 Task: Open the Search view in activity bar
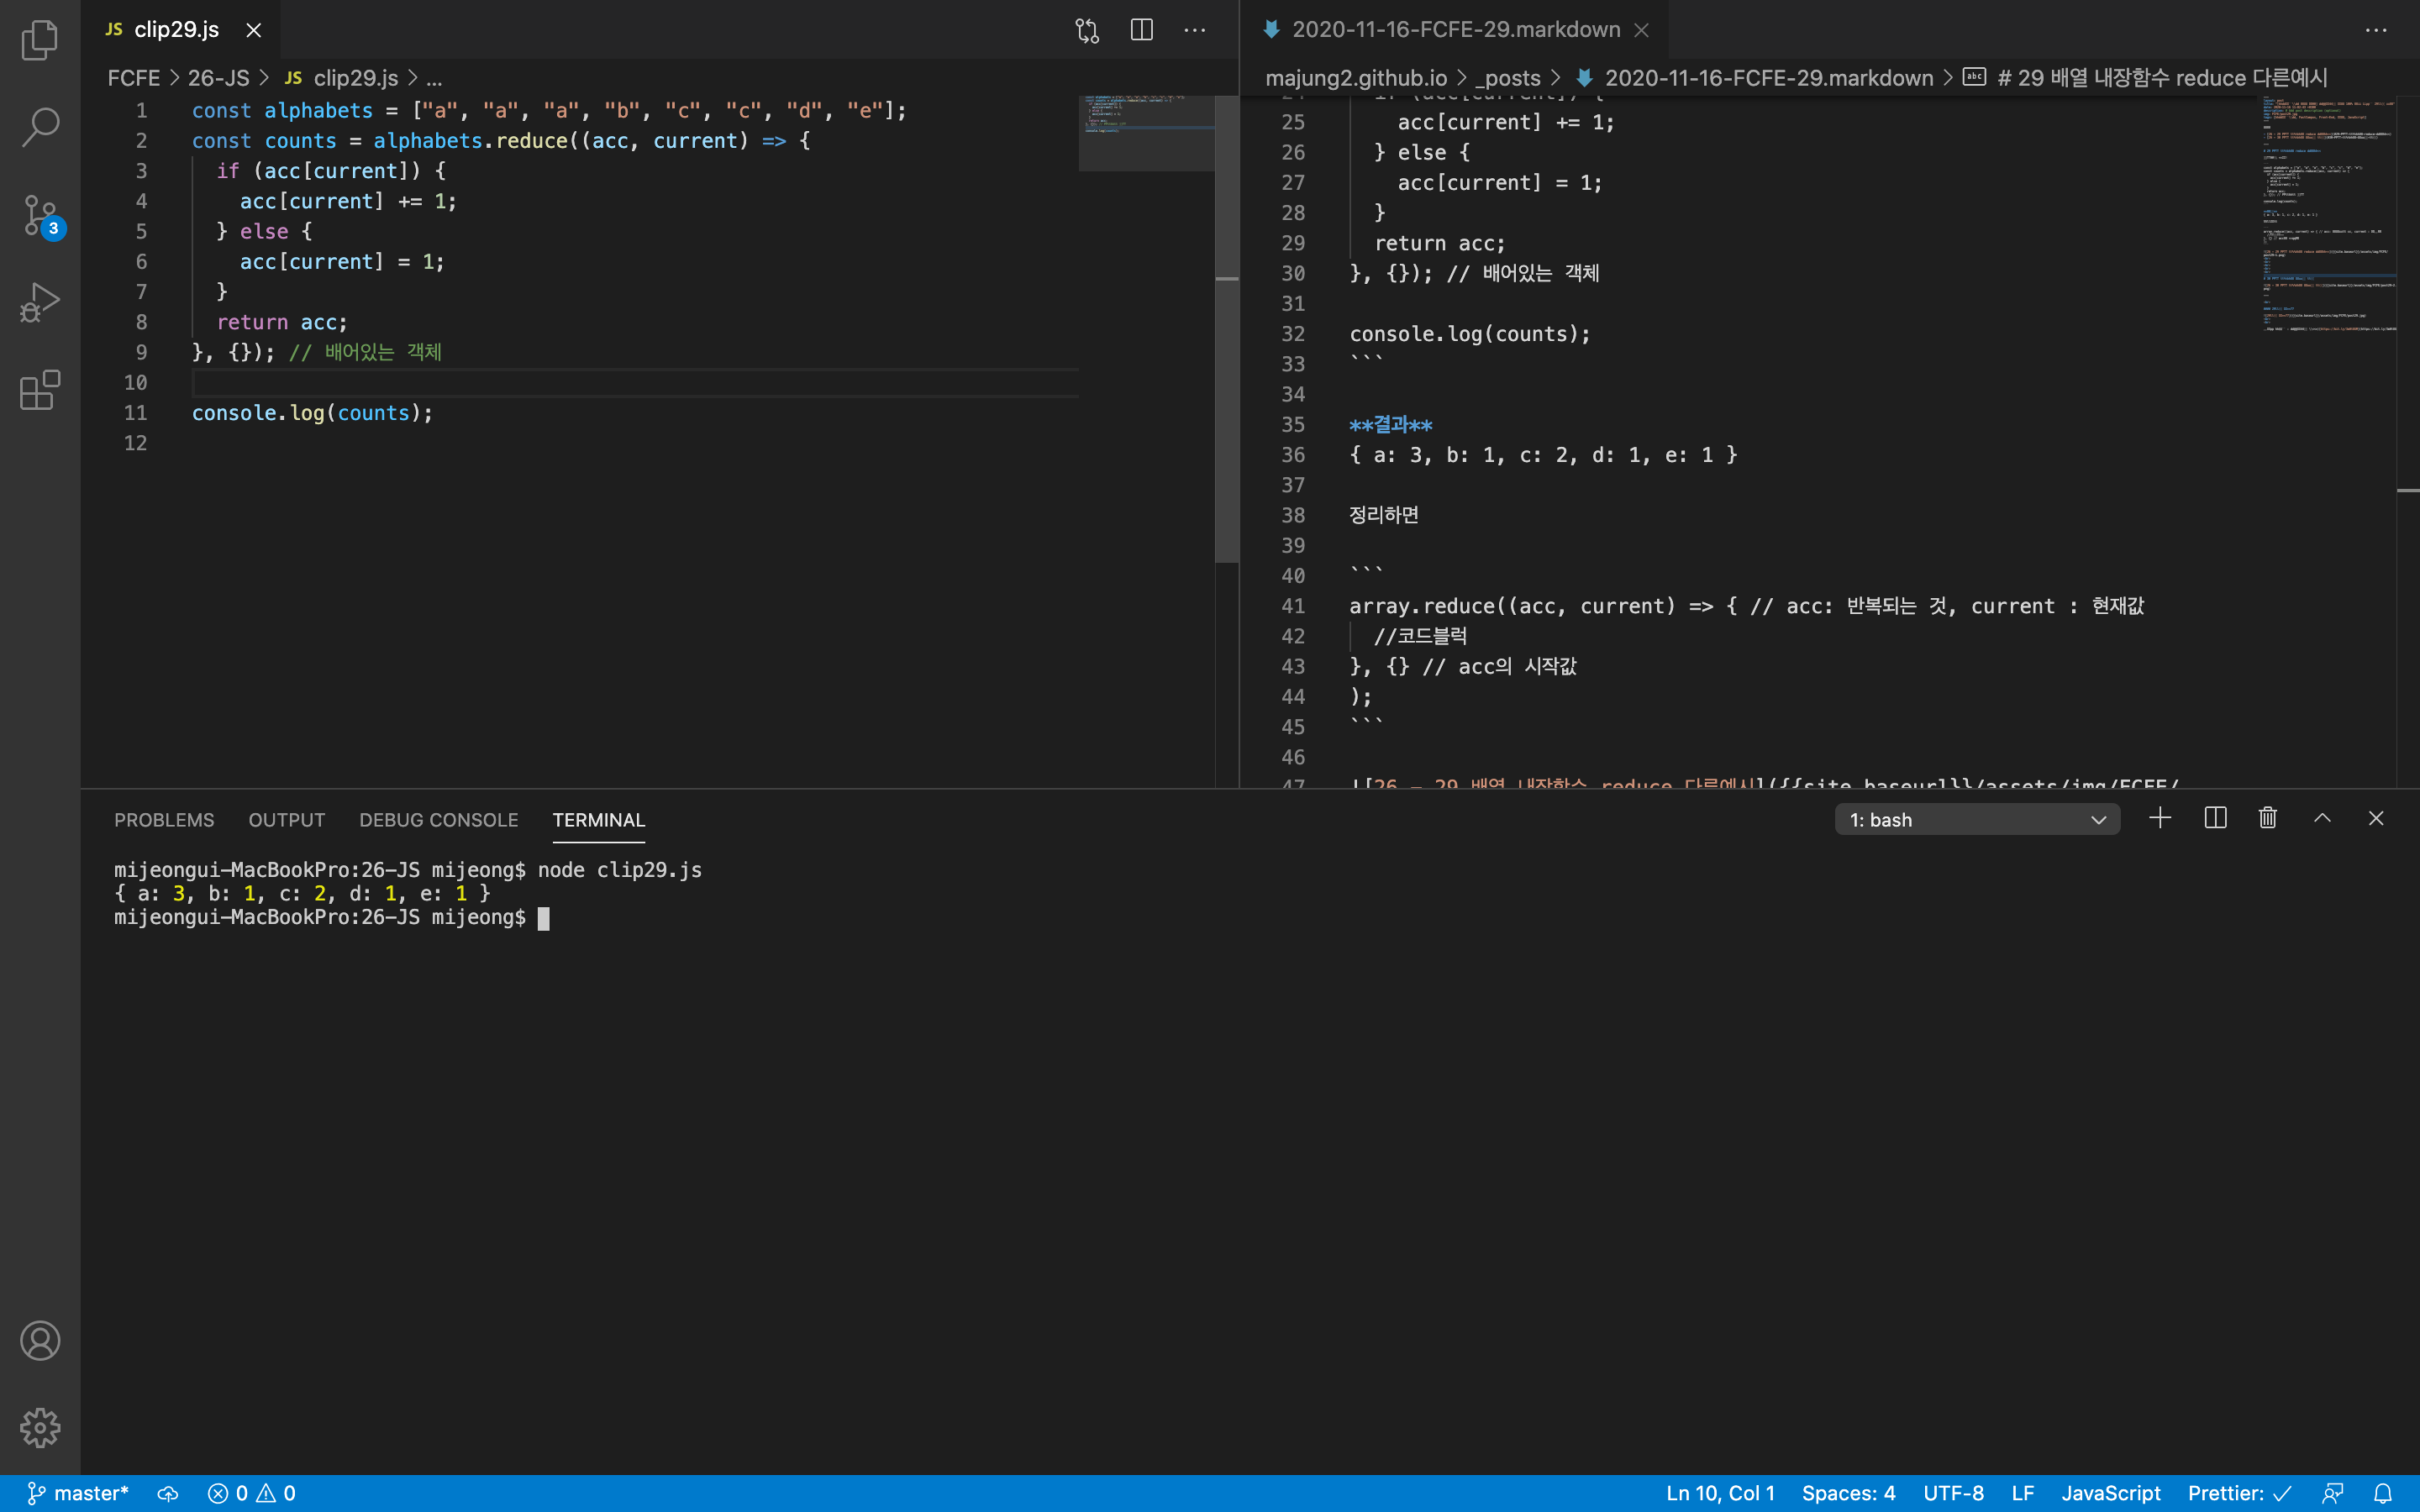point(40,127)
